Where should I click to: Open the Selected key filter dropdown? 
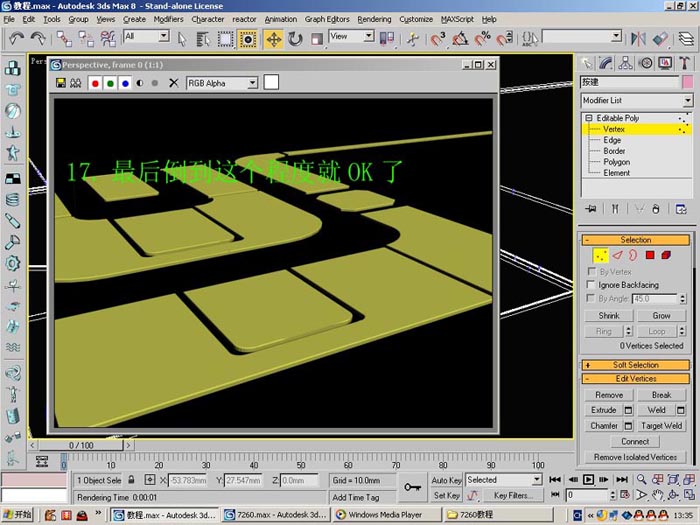coord(537,479)
